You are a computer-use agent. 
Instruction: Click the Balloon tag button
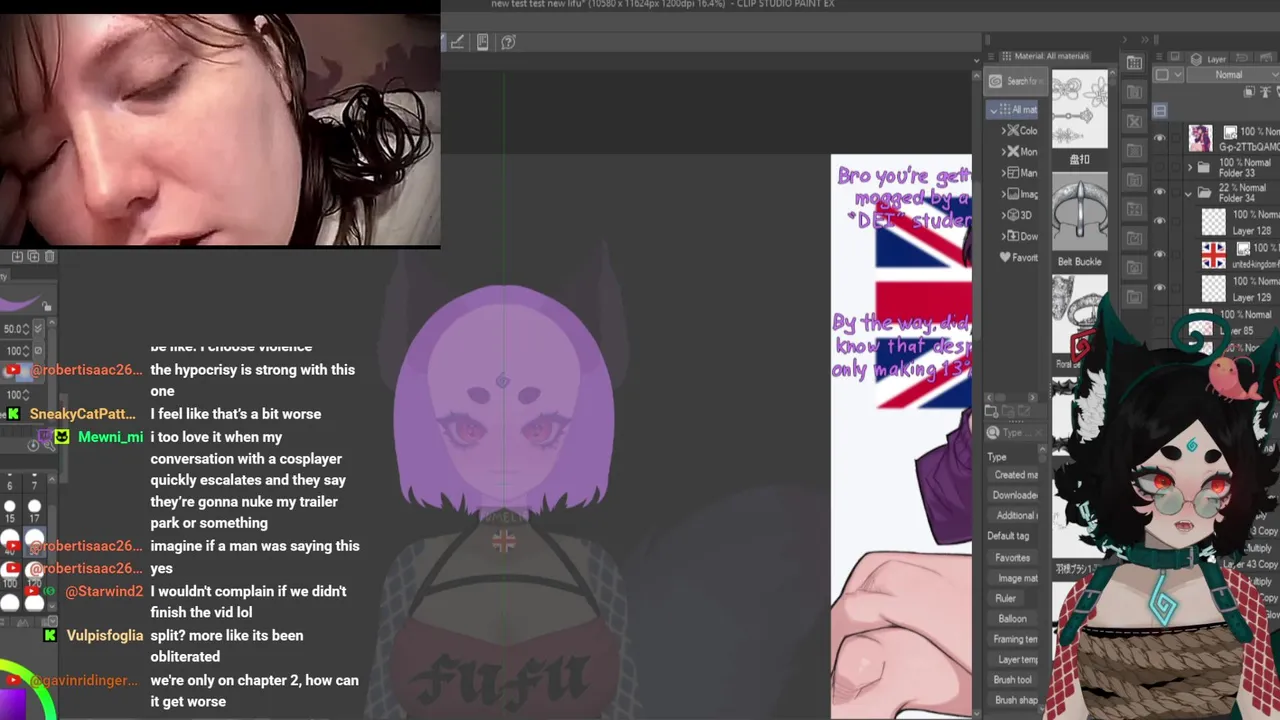coord(1012,619)
